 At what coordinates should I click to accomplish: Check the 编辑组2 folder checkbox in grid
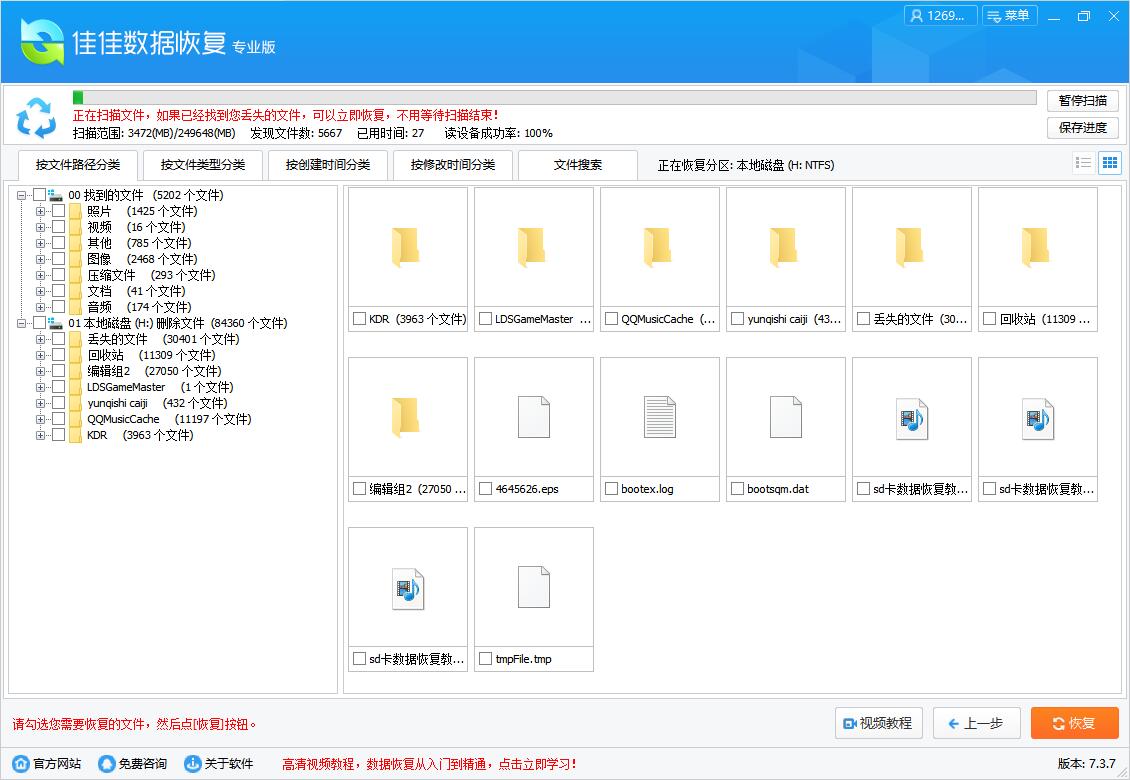coord(359,489)
